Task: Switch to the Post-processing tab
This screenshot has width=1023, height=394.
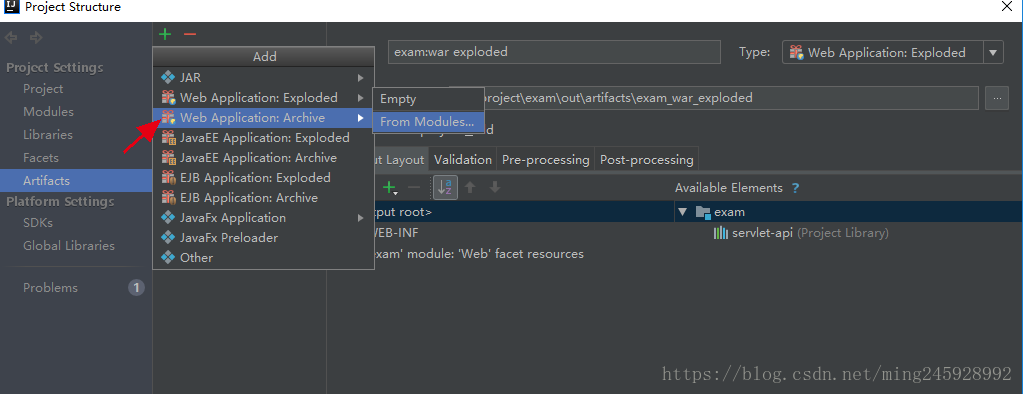Action: point(647,160)
